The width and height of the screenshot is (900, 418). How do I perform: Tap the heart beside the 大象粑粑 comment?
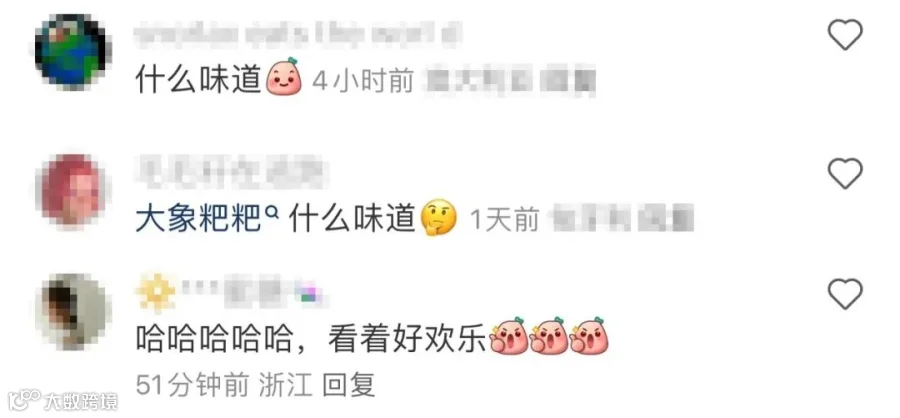(x=845, y=173)
